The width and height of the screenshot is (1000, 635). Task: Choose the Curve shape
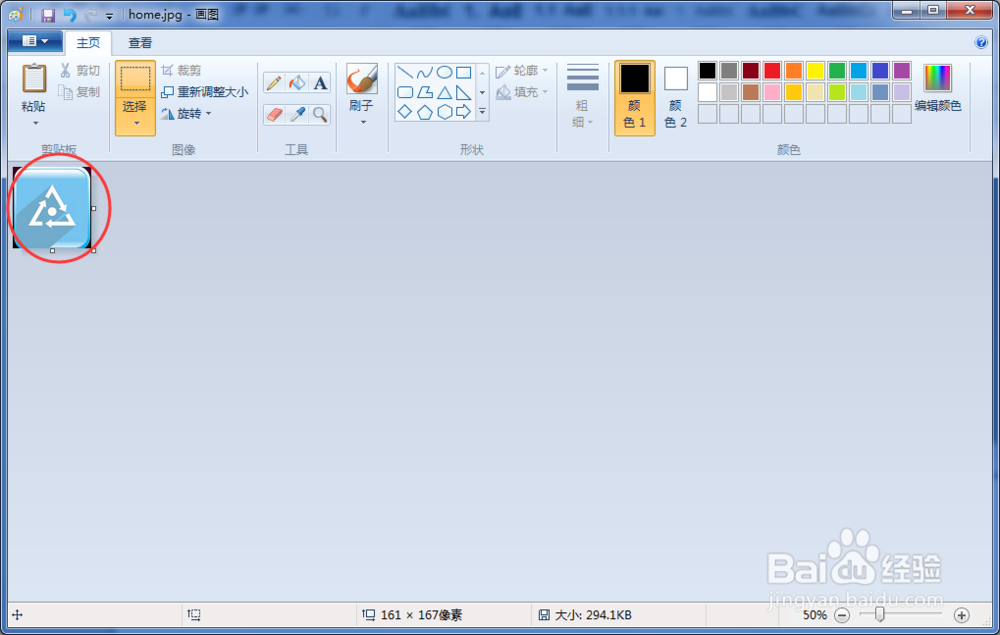click(x=425, y=72)
